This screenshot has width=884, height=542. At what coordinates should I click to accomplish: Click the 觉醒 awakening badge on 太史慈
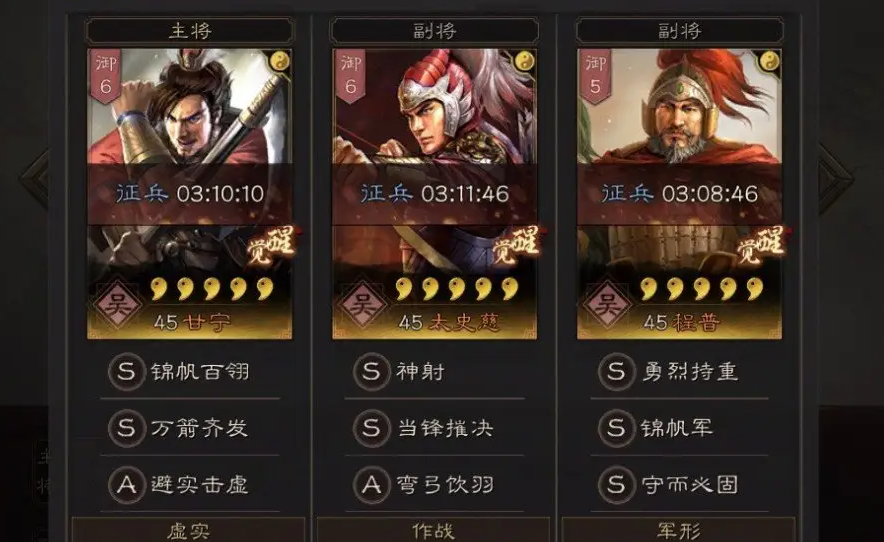pos(516,245)
